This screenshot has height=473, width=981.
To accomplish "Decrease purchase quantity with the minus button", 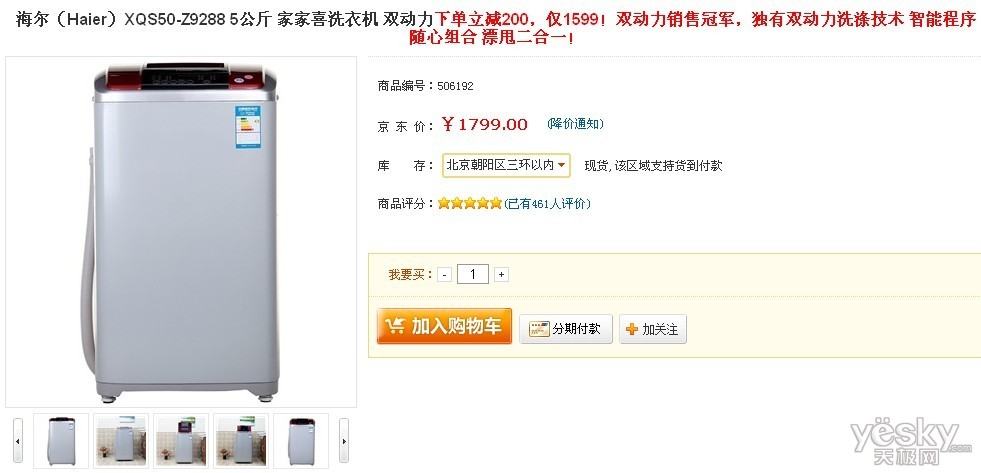I will pyautogui.click(x=444, y=275).
